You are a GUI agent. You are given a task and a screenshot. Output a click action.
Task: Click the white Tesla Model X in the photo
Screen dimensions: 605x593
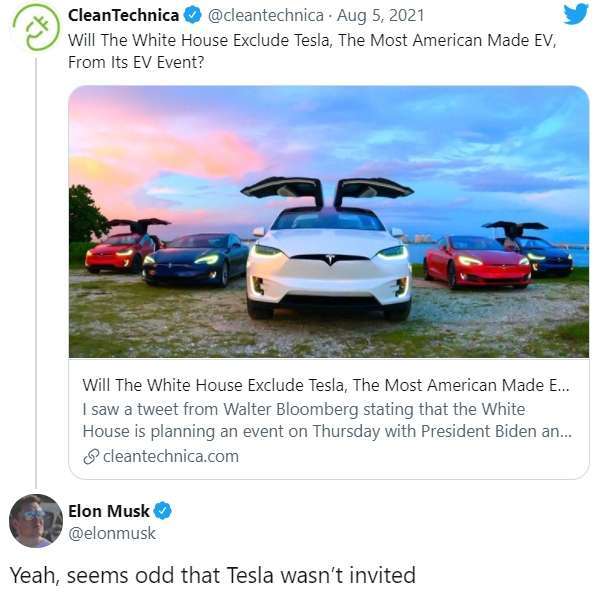[328, 255]
